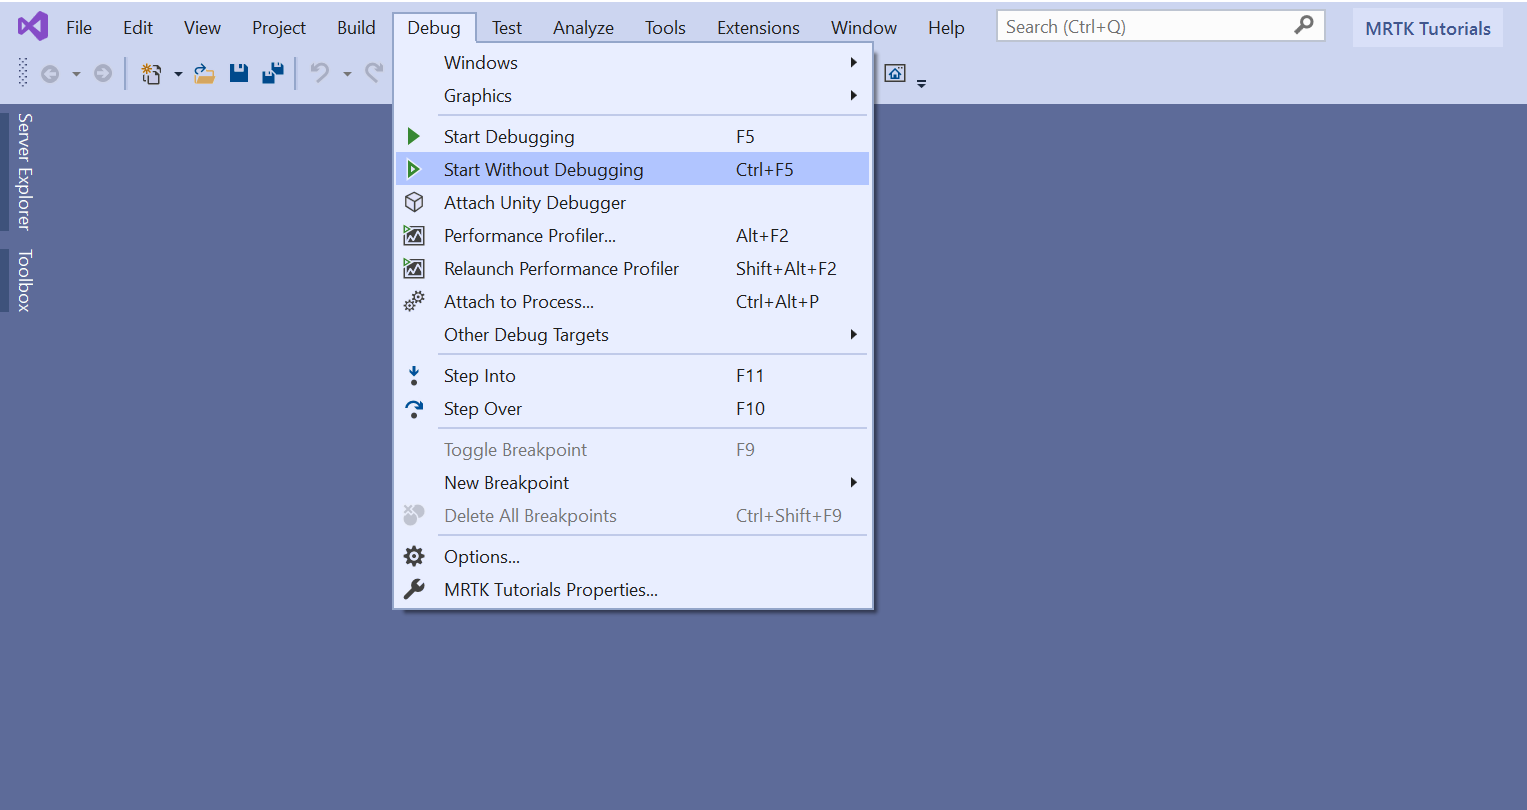Open the Project menu

[x=279, y=28]
